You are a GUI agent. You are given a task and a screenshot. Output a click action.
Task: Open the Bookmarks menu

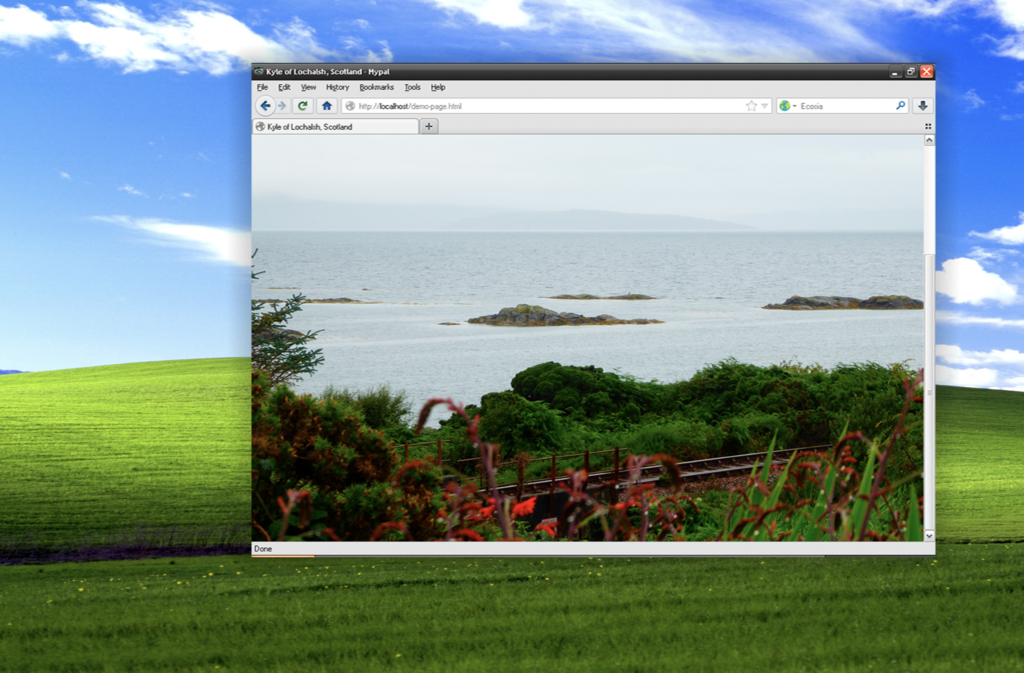pyautogui.click(x=377, y=87)
